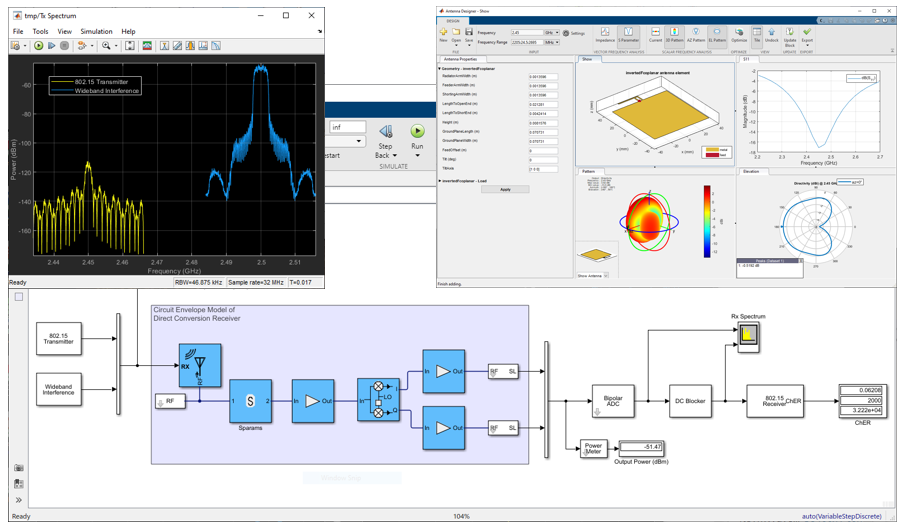Open the Optimize tool in Antenna Designer

pos(739,35)
